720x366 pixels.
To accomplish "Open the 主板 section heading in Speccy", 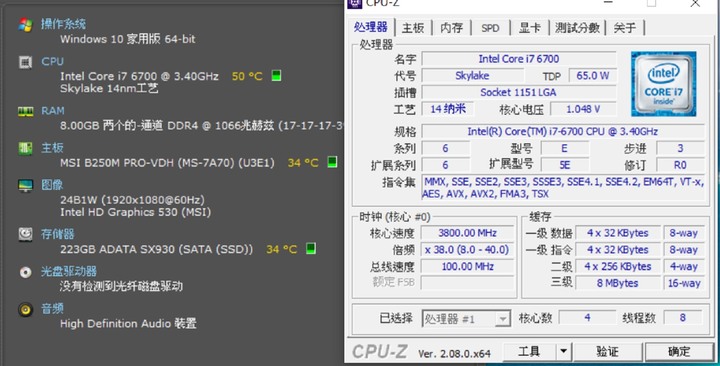I will tap(52, 148).
